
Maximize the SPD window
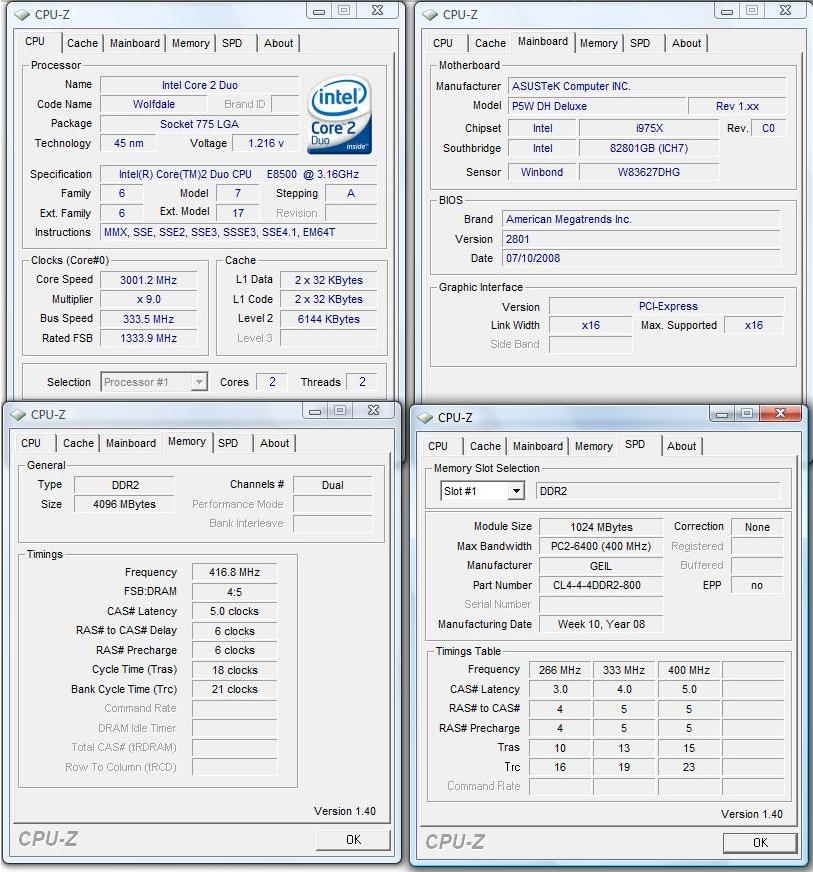click(x=747, y=413)
